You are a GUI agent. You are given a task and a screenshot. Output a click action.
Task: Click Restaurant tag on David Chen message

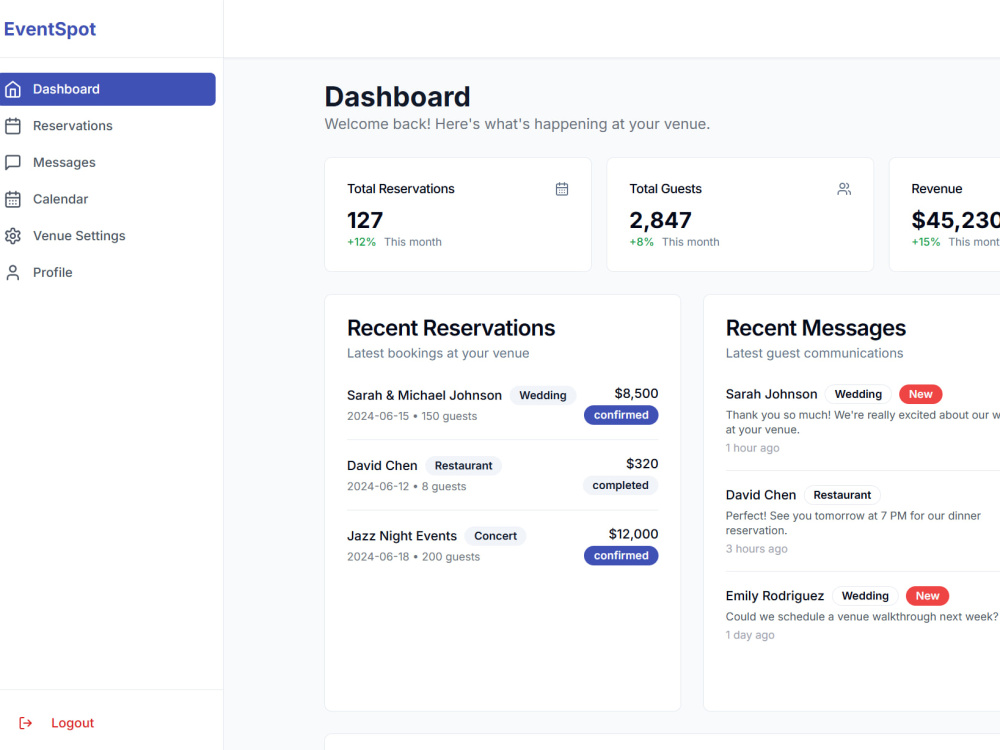click(x=842, y=495)
